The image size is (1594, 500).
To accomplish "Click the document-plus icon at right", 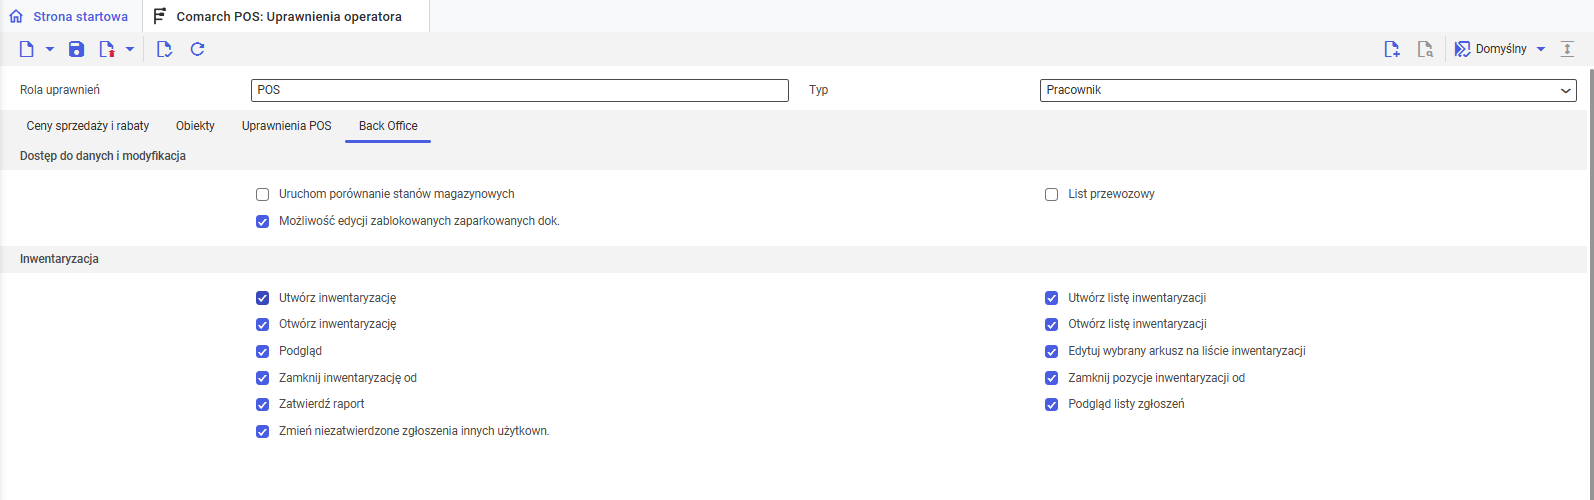I will 1392,49.
